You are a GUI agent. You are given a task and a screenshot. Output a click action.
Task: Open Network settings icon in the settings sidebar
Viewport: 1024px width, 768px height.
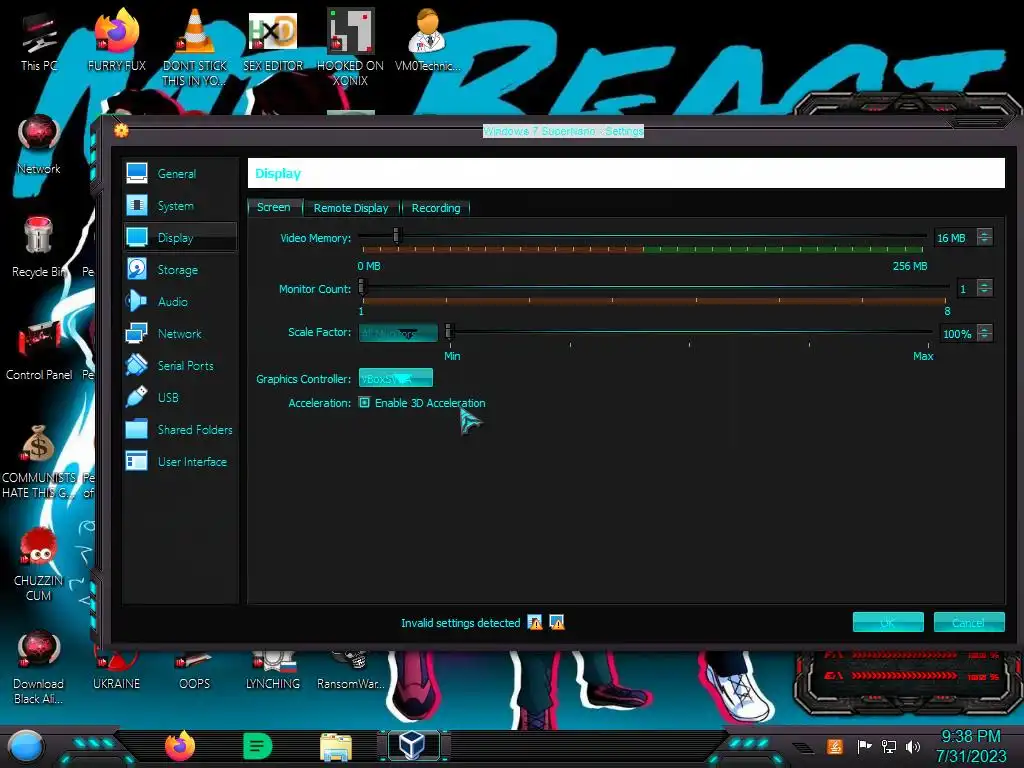point(136,333)
